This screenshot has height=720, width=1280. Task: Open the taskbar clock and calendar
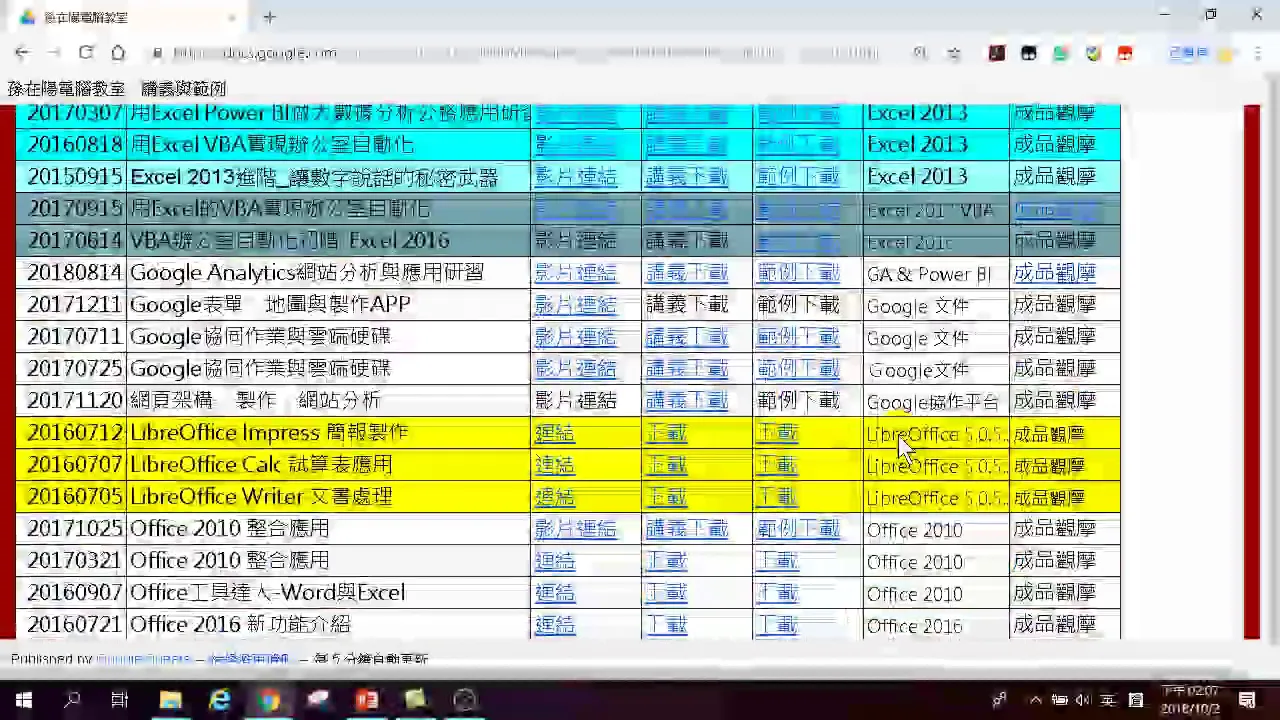pyautogui.click(x=1190, y=700)
